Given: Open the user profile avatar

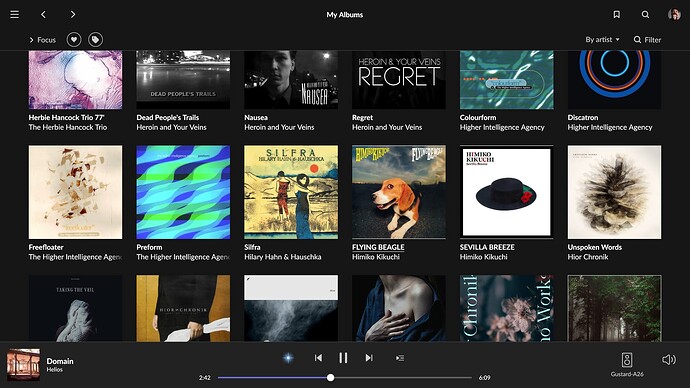Looking at the screenshot, I should click(x=674, y=15).
